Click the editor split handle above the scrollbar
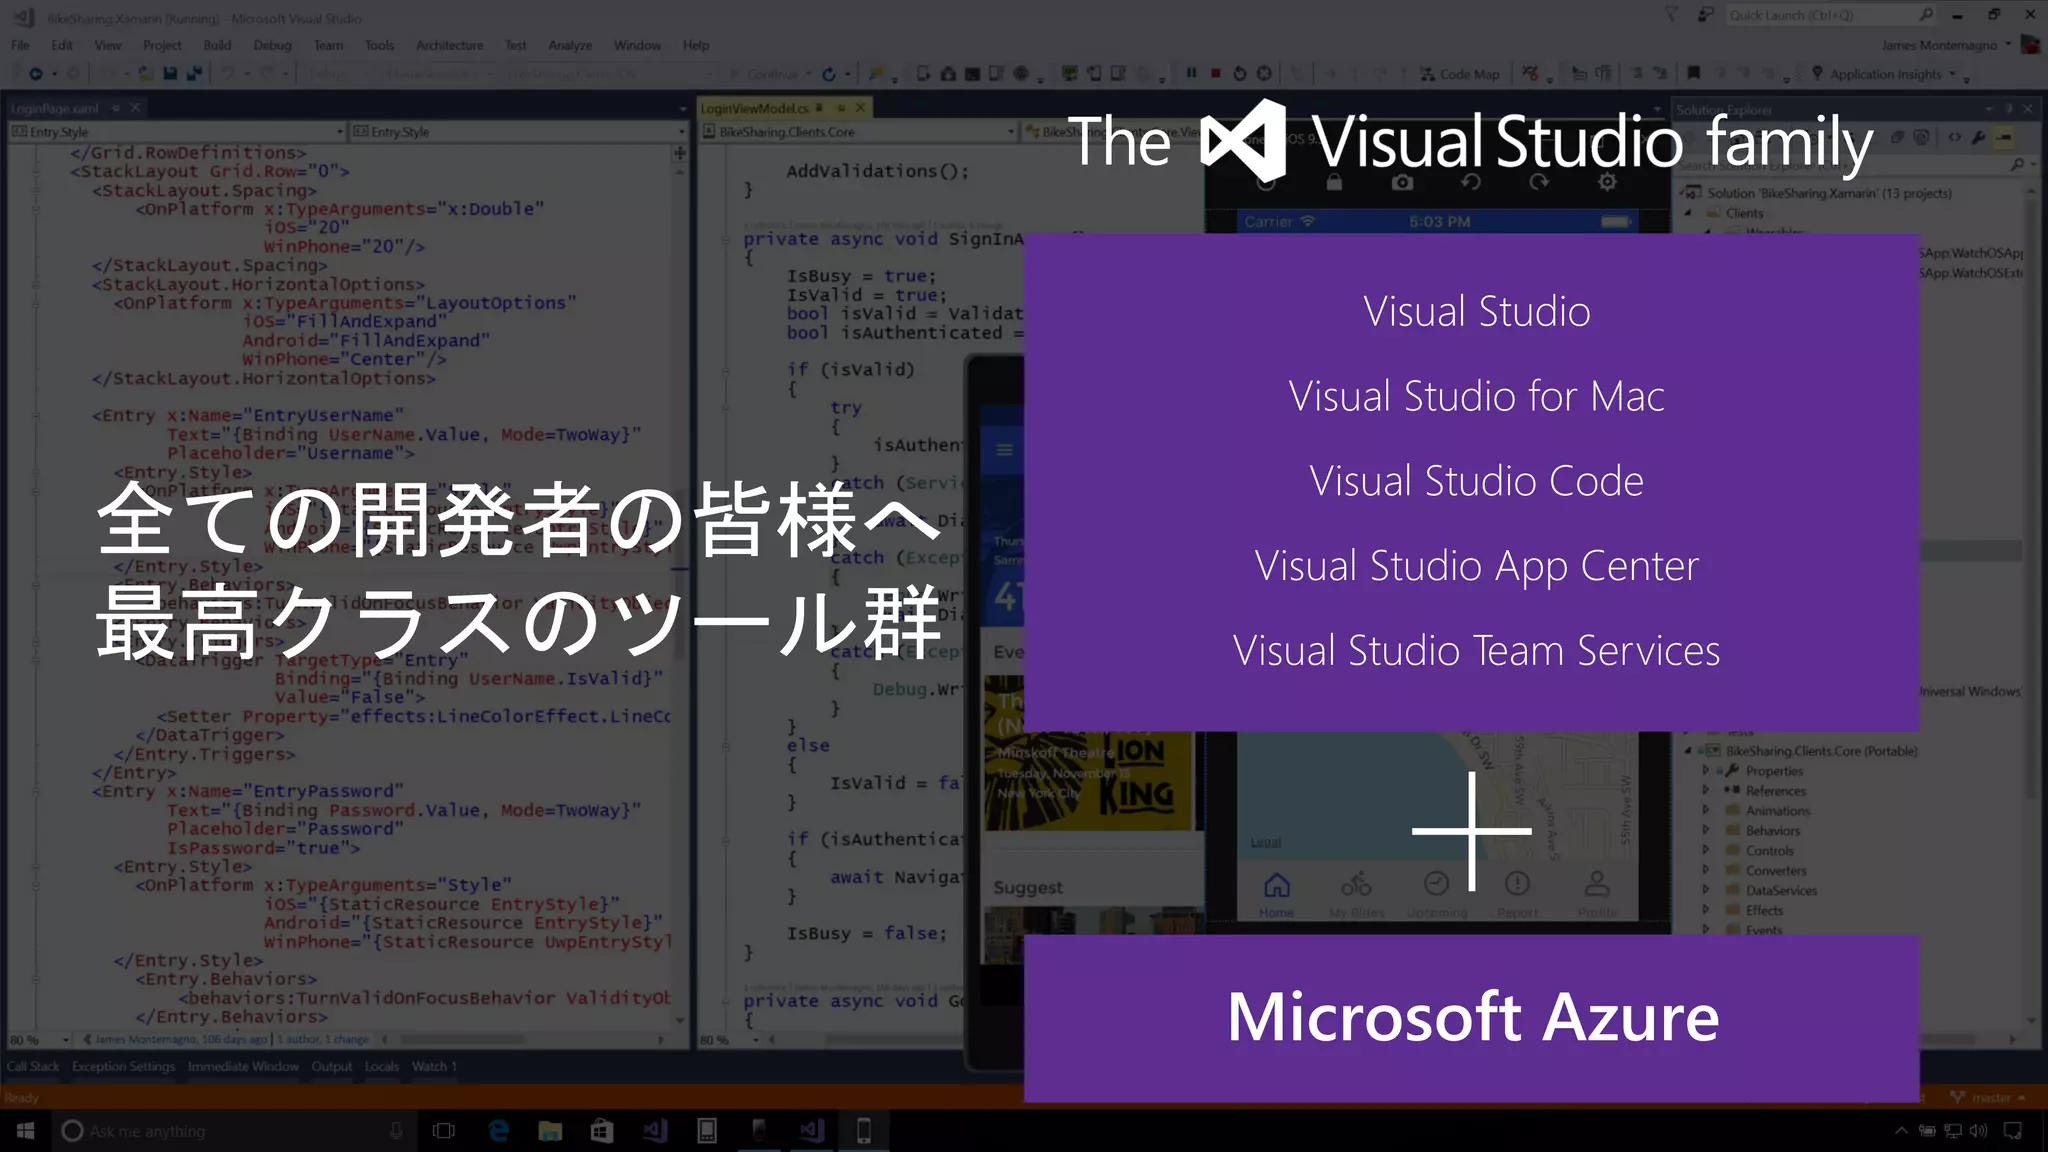 point(680,153)
